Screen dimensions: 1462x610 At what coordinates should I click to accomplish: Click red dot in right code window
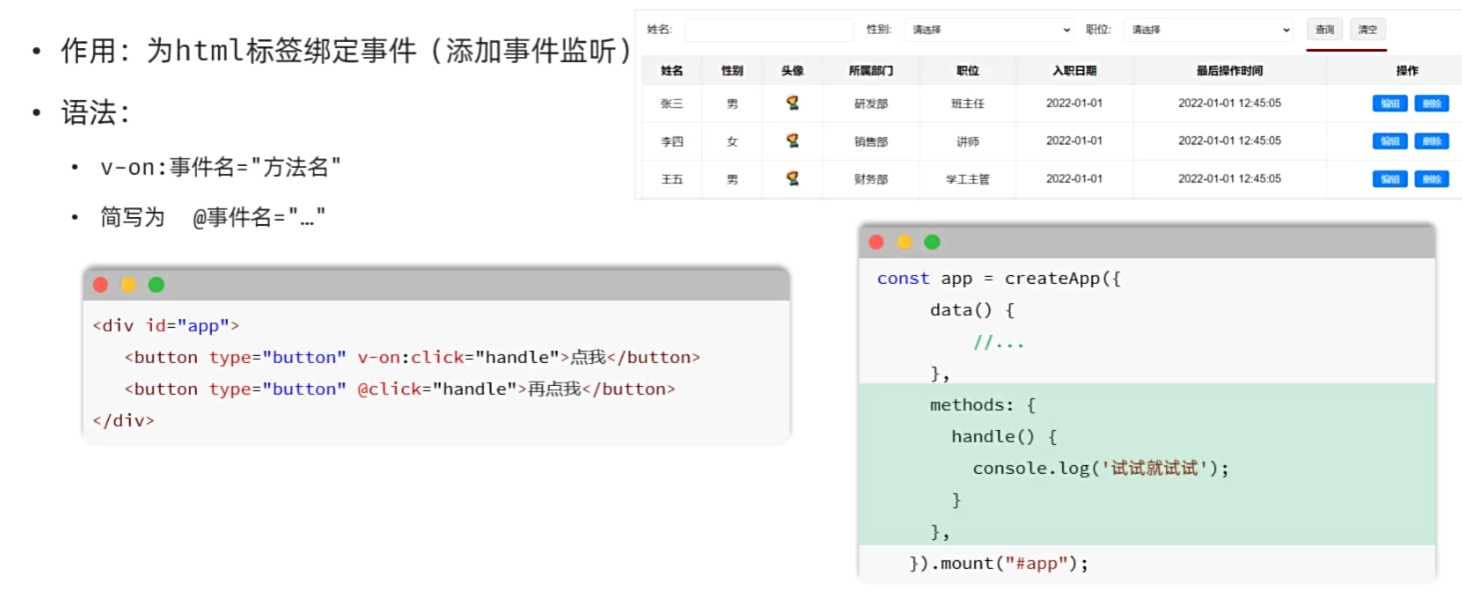click(x=877, y=242)
